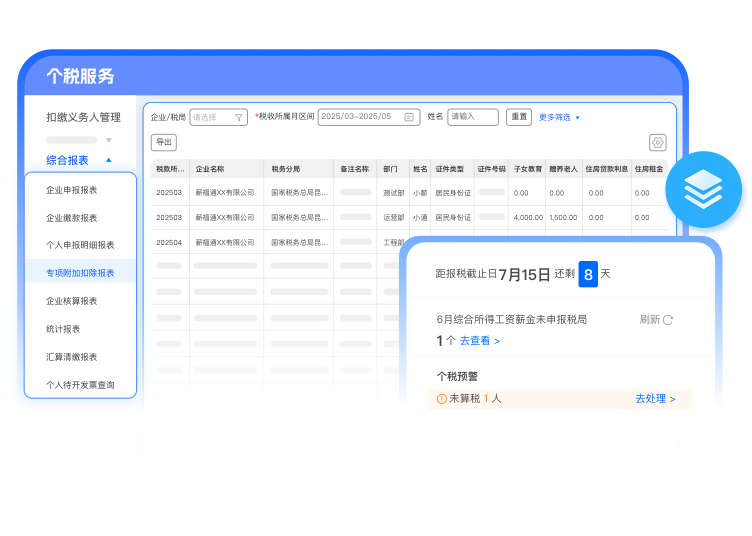
Task: Click the refresh icon next to 刷新
Action: [x=668, y=320]
